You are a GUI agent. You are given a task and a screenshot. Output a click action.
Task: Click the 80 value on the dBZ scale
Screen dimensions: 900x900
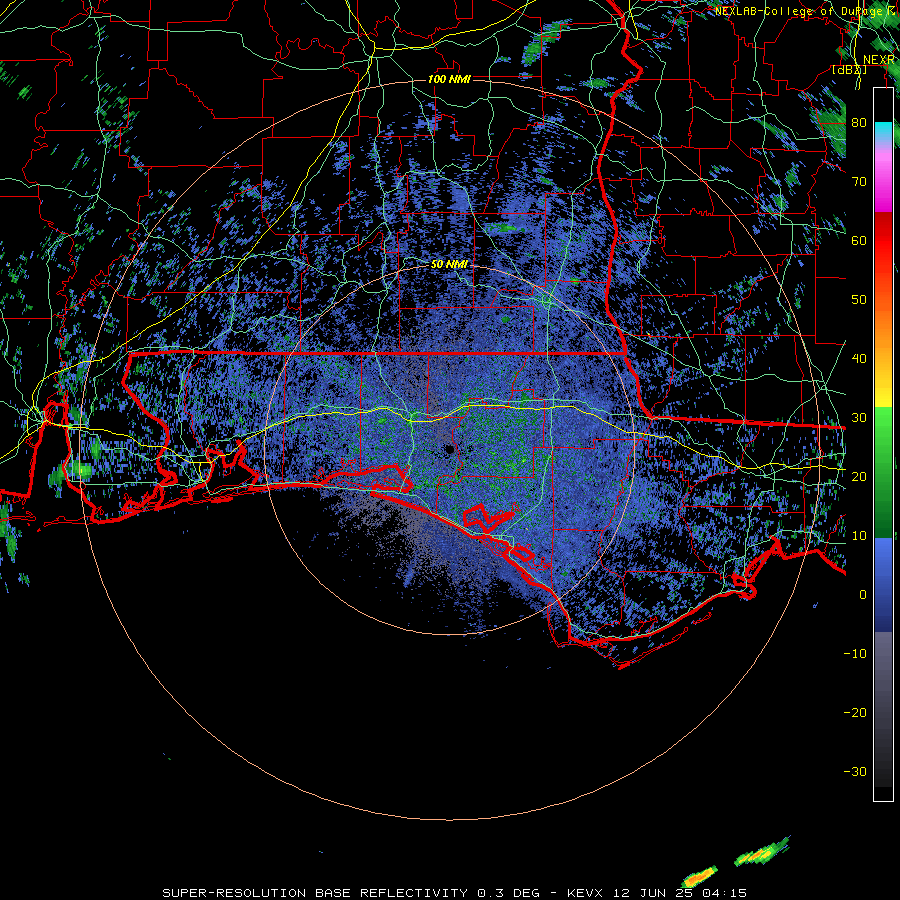click(859, 123)
